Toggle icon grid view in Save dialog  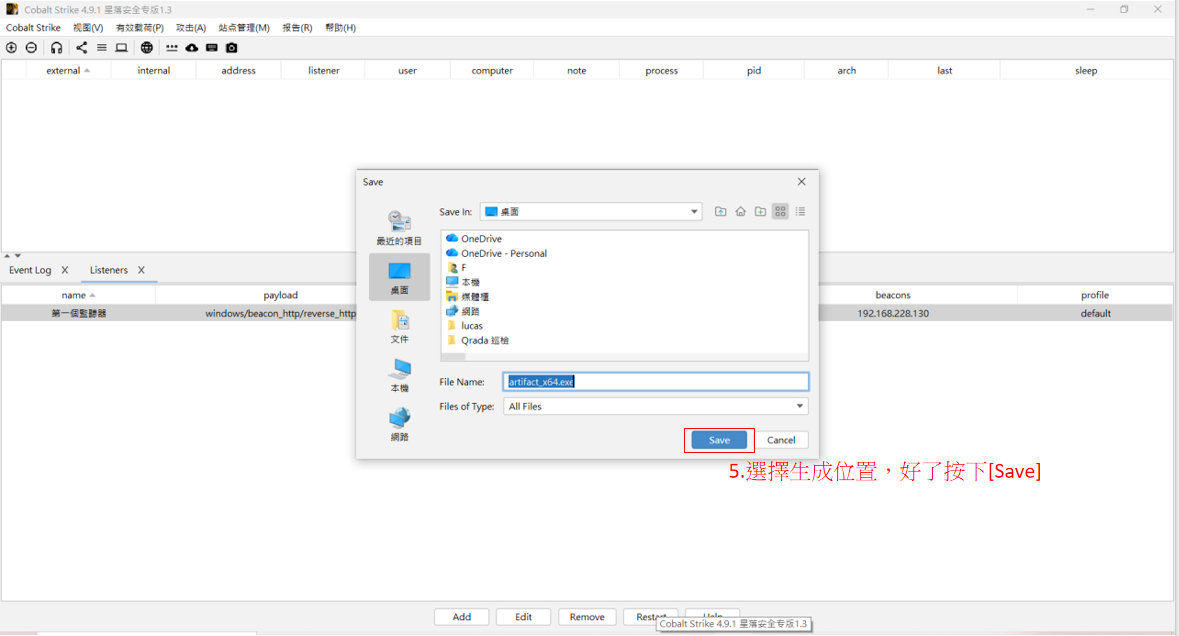tap(780, 211)
